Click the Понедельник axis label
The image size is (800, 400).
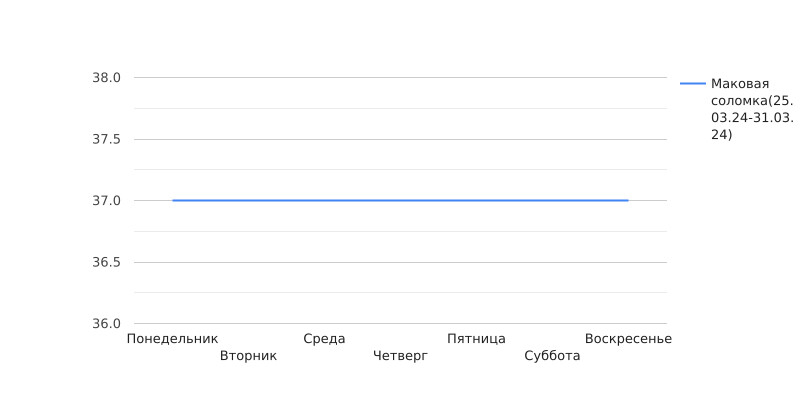[172, 339]
